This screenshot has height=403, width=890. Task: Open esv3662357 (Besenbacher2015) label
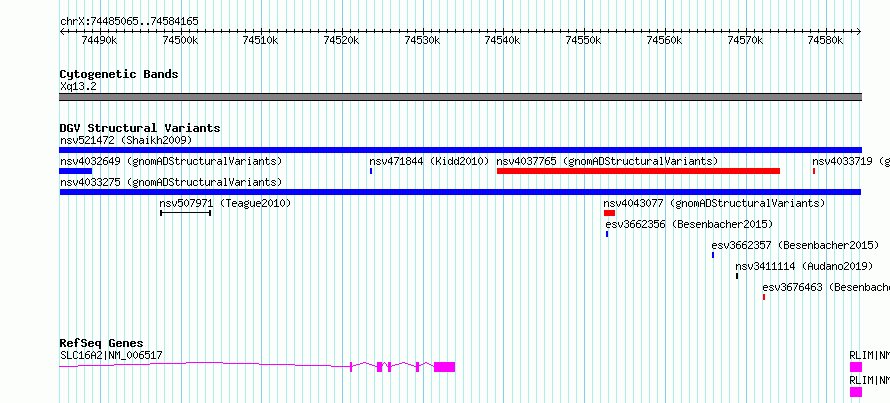pos(795,245)
